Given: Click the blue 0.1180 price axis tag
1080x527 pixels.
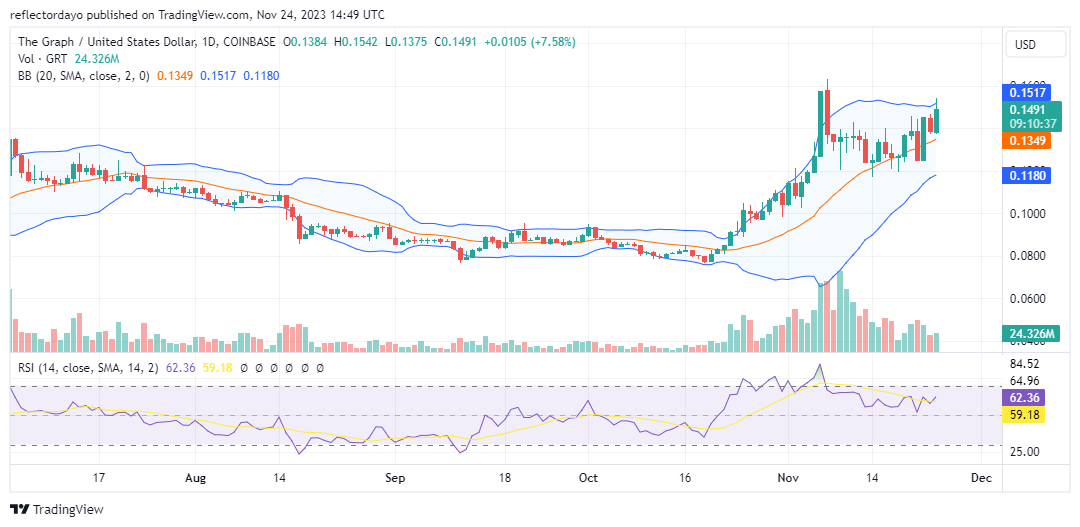Looking at the screenshot, I should 1028,176.
